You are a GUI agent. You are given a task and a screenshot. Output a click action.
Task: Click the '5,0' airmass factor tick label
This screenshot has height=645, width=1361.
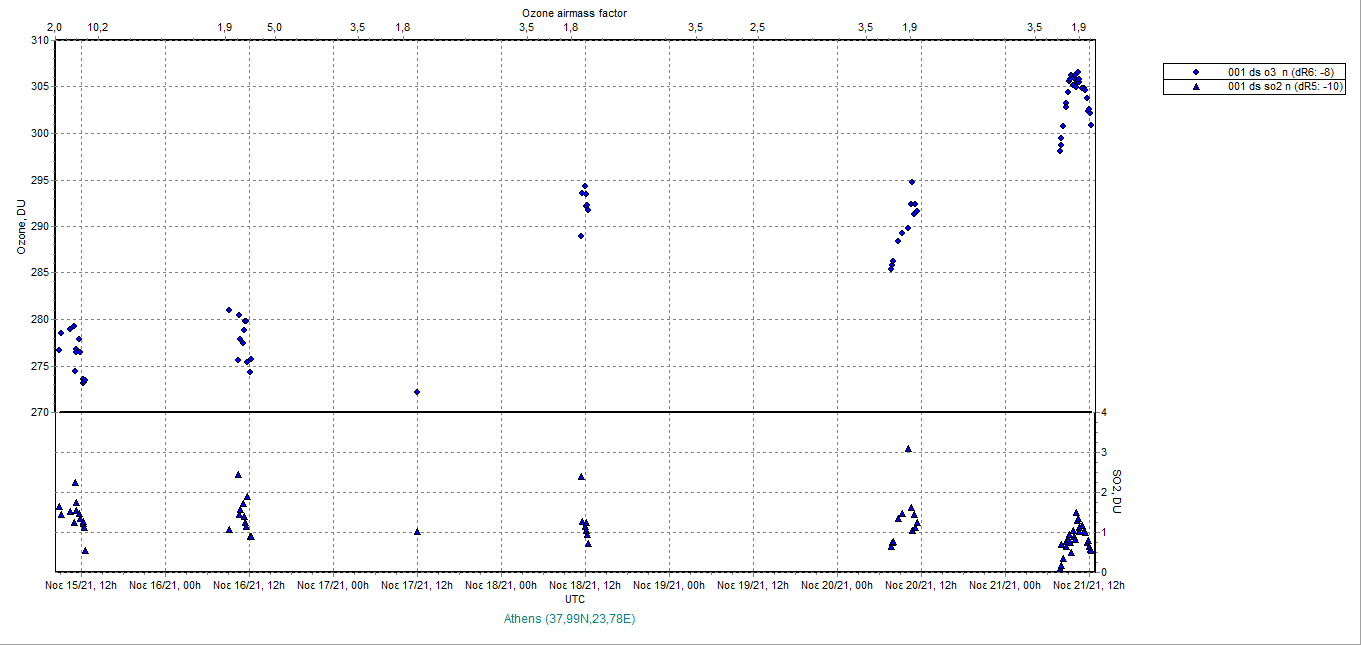click(x=273, y=27)
